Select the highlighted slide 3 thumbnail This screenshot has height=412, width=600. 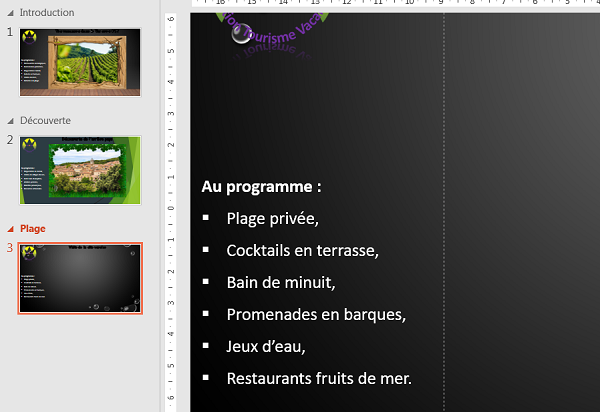click(x=80, y=278)
